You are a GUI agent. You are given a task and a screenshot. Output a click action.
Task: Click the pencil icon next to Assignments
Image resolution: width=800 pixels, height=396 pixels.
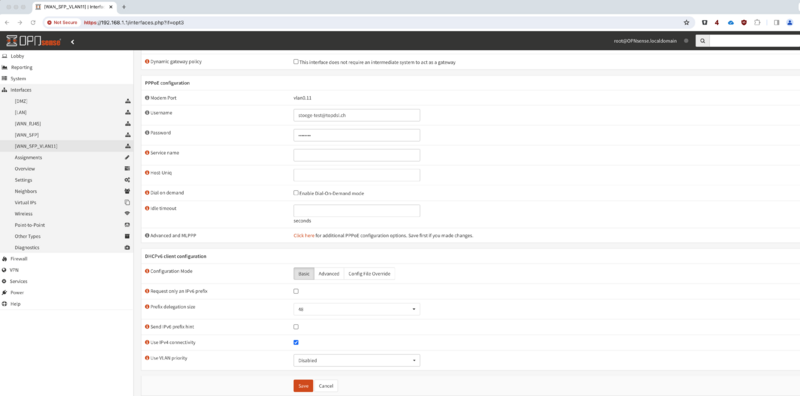click(128, 157)
